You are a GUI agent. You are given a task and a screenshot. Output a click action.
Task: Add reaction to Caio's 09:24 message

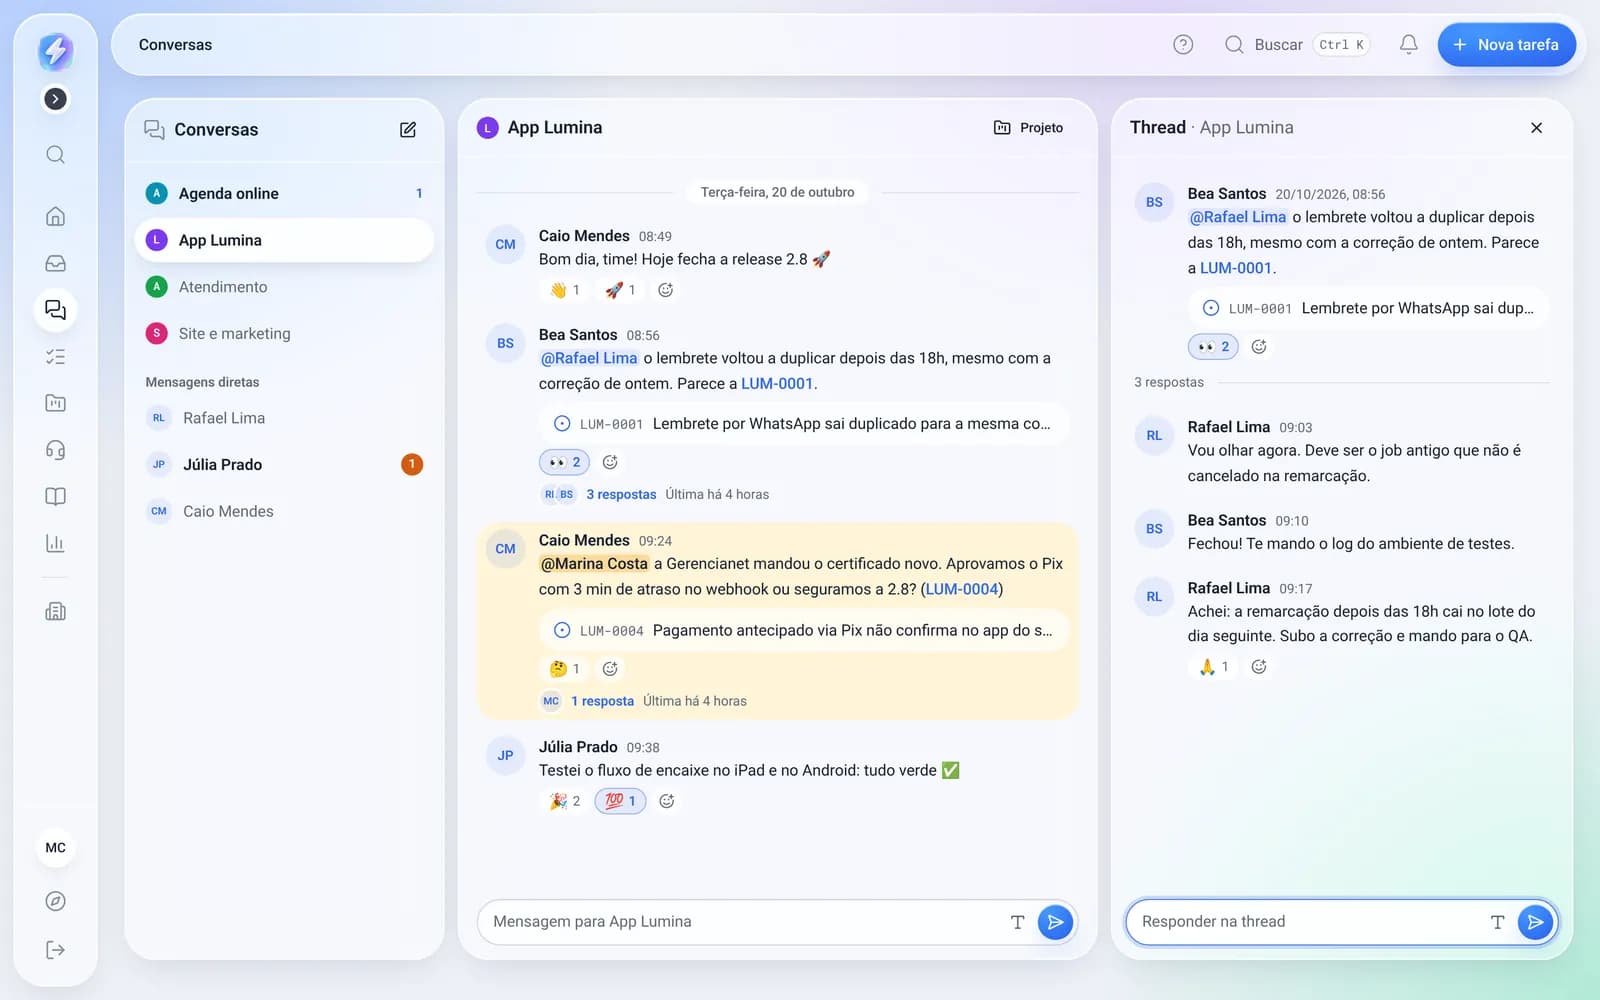(x=610, y=669)
